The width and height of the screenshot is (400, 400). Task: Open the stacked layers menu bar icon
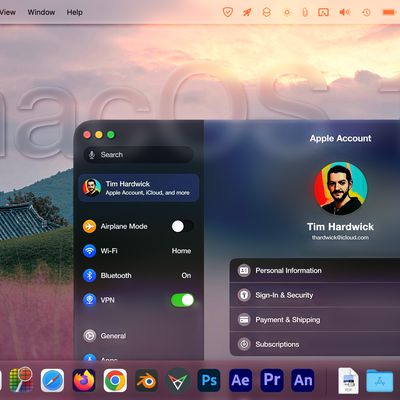click(x=267, y=12)
